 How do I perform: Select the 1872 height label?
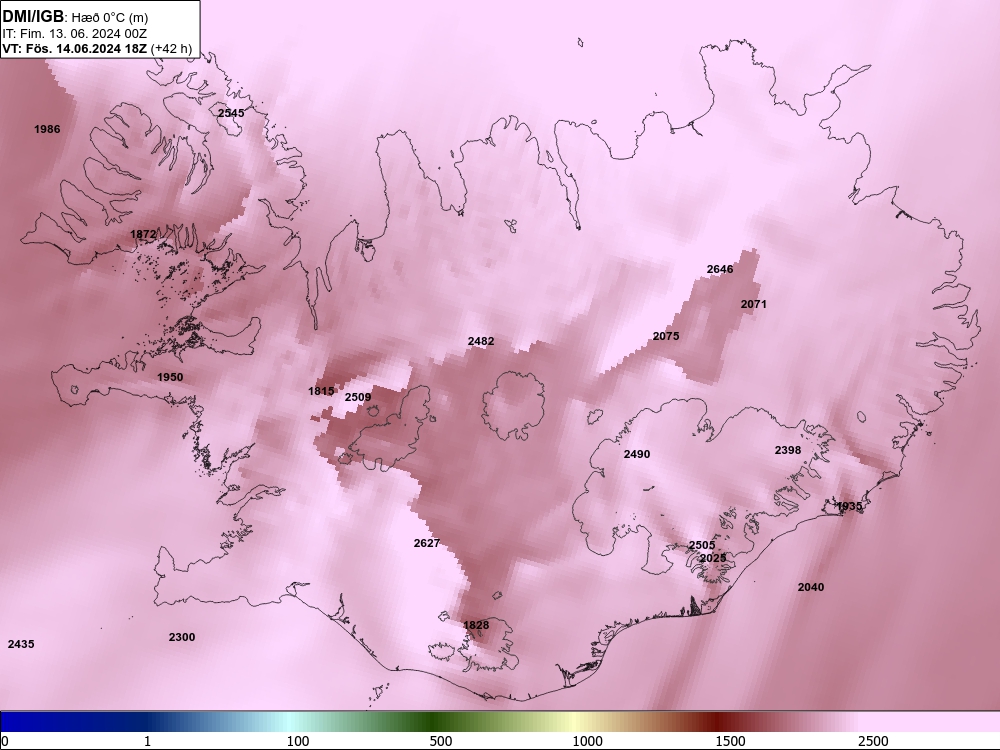click(143, 234)
